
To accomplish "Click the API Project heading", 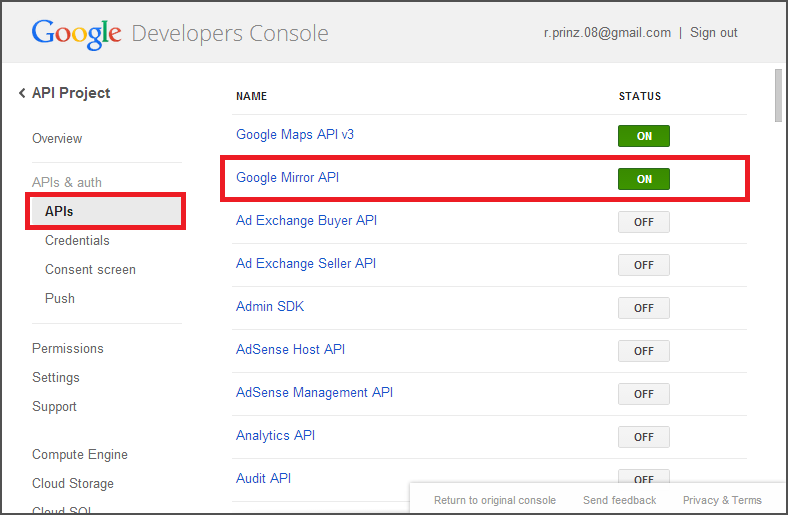I will point(71,93).
